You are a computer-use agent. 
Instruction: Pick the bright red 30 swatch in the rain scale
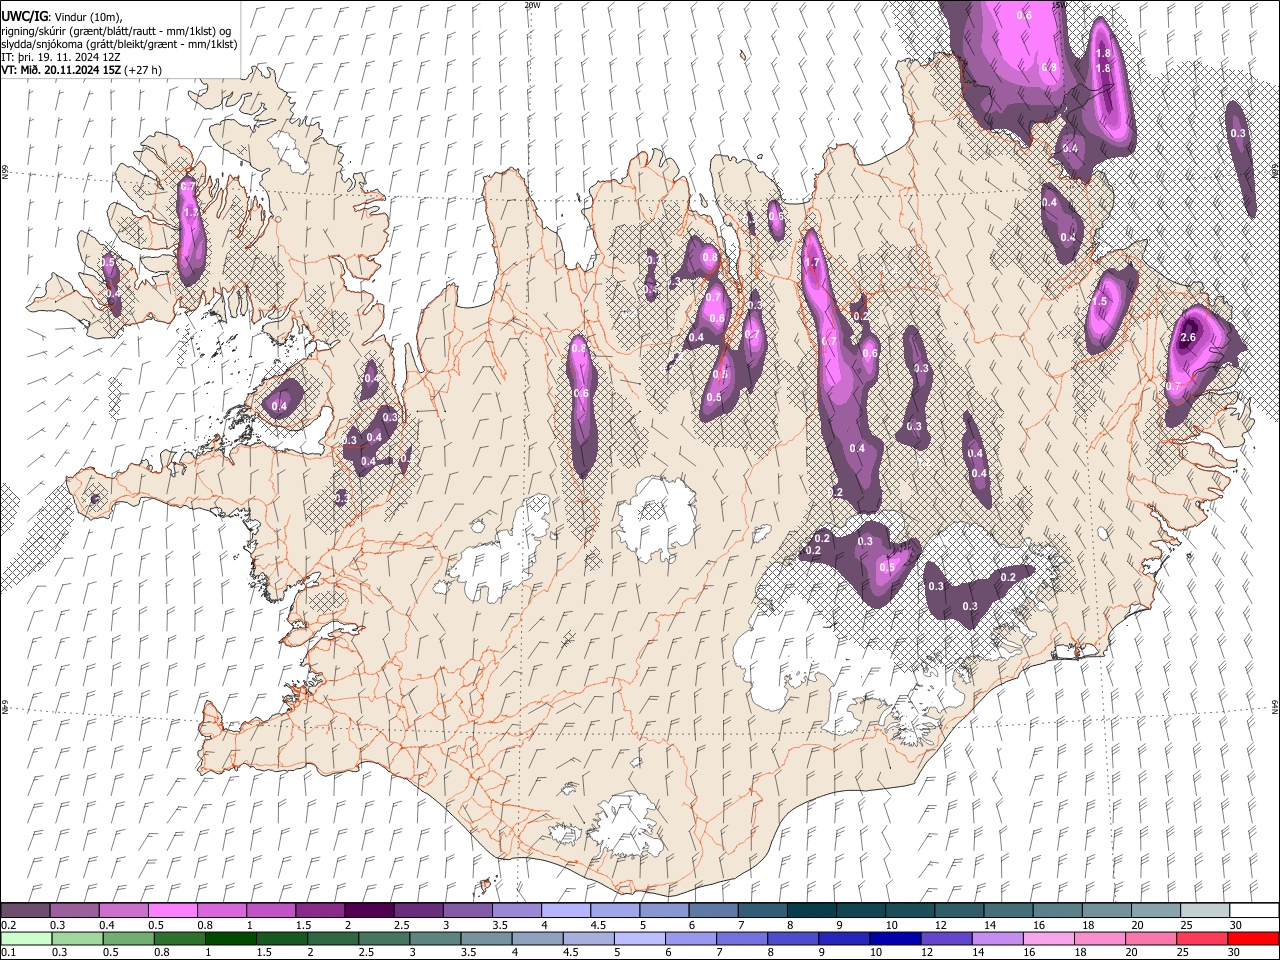tap(1253, 938)
